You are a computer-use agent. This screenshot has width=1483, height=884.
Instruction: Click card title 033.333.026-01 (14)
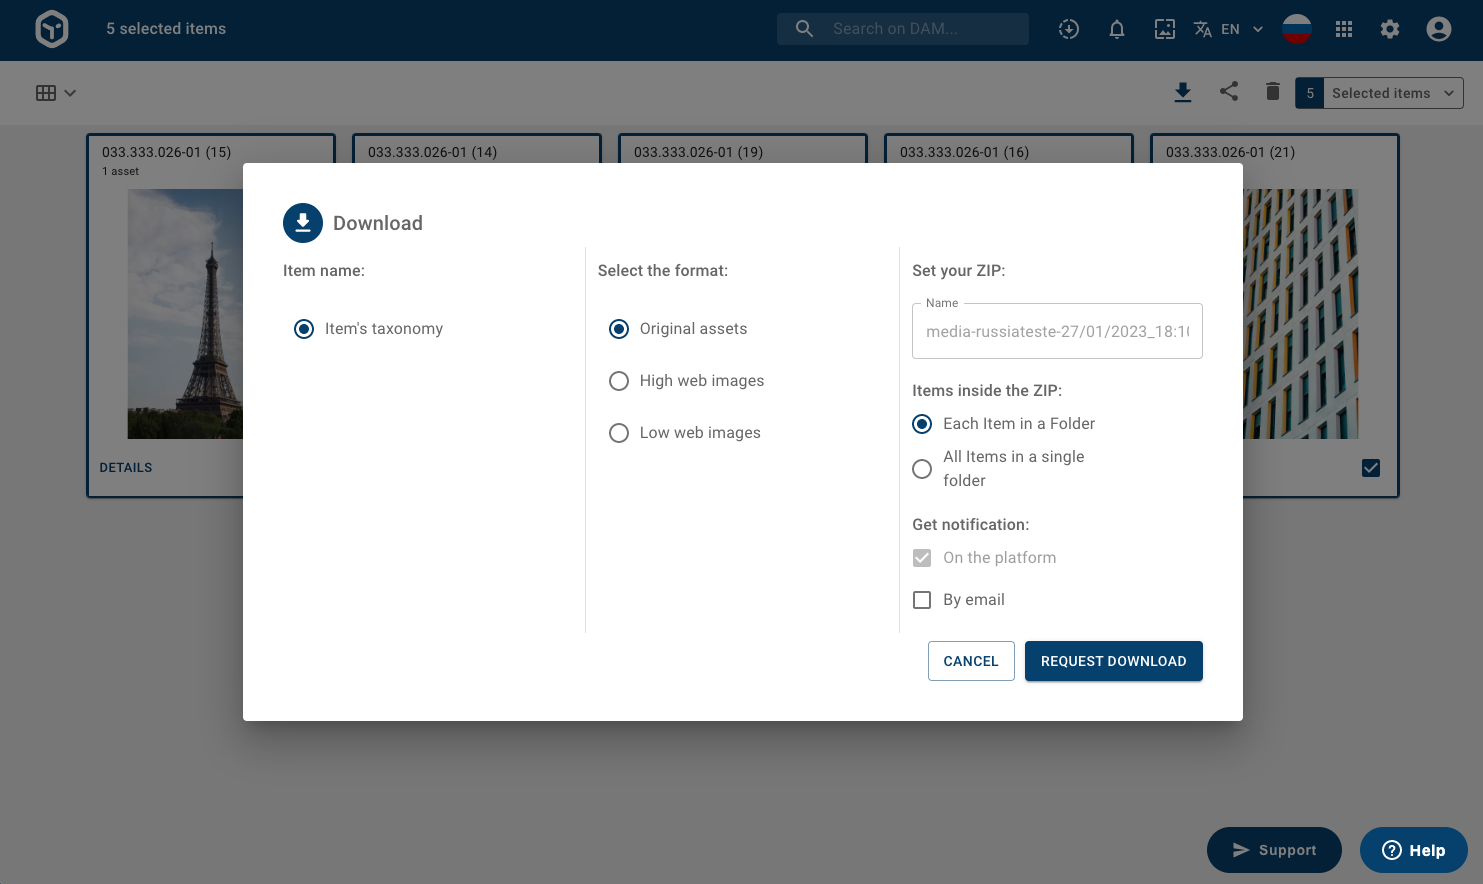pos(432,152)
